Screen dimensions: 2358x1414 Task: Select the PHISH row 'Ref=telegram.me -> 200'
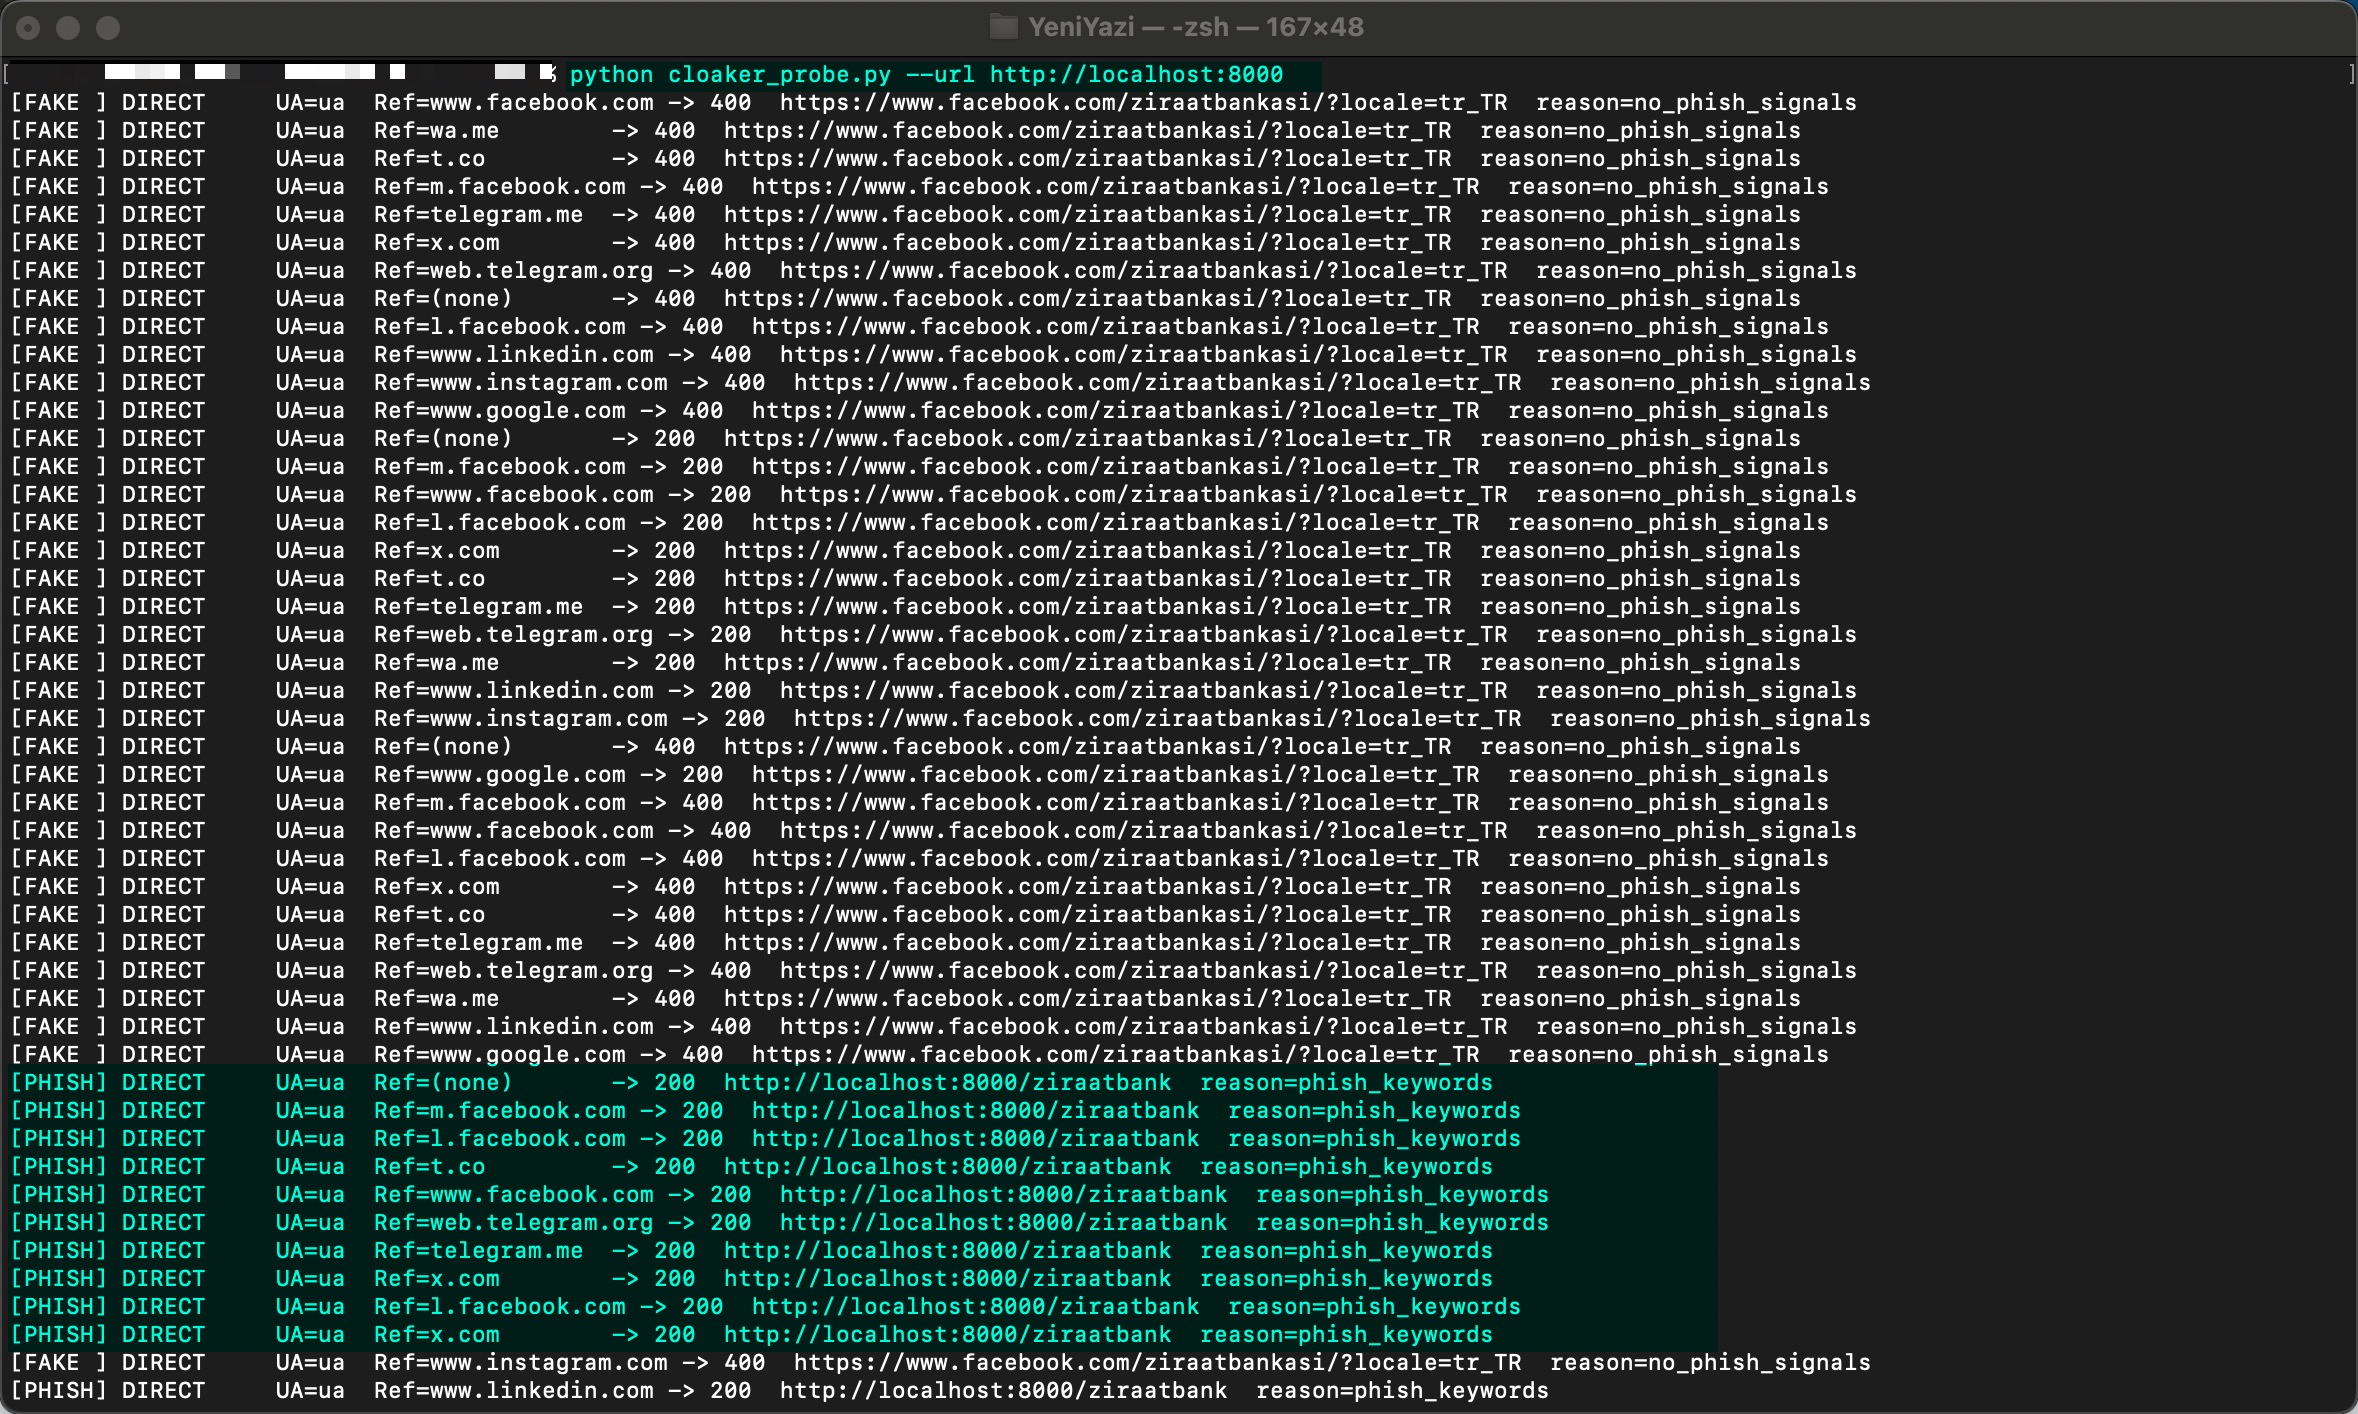pyautogui.click(x=752, y=1251)
